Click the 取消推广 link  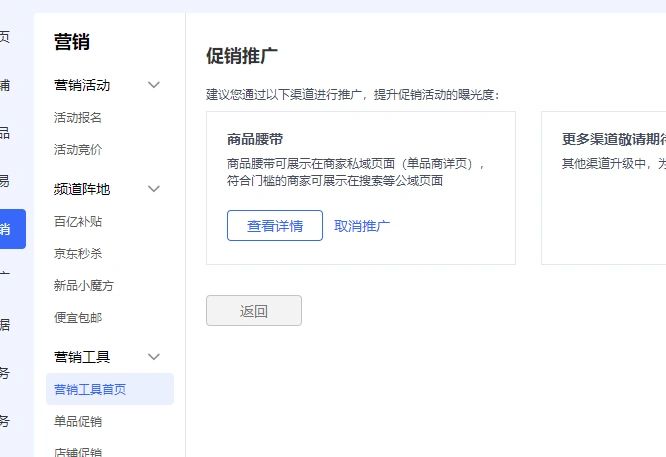362,226
